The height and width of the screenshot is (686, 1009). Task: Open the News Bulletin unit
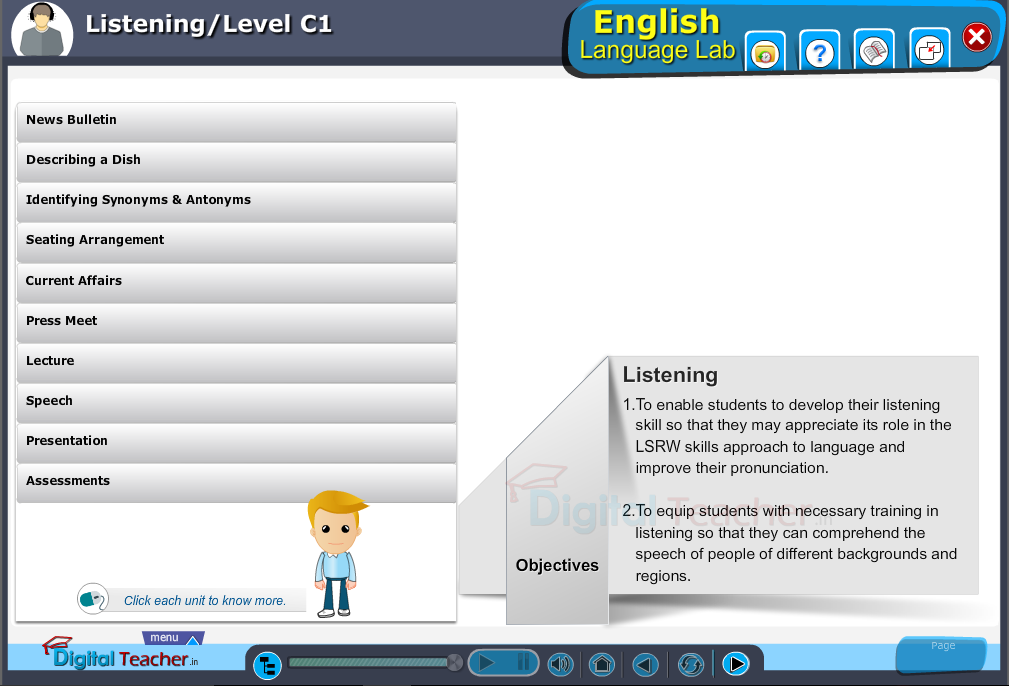[x=236, y=121]
